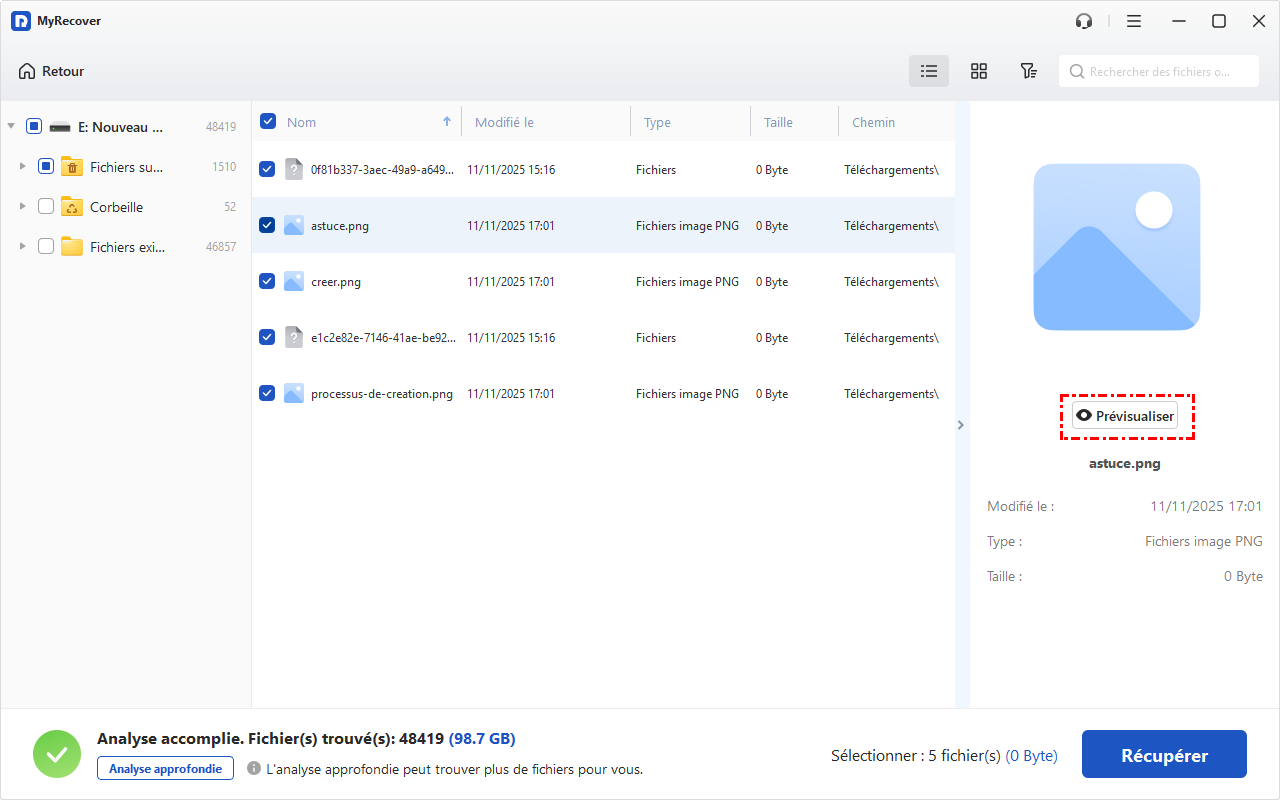Sort files by Taille column

tap(778, 122)
